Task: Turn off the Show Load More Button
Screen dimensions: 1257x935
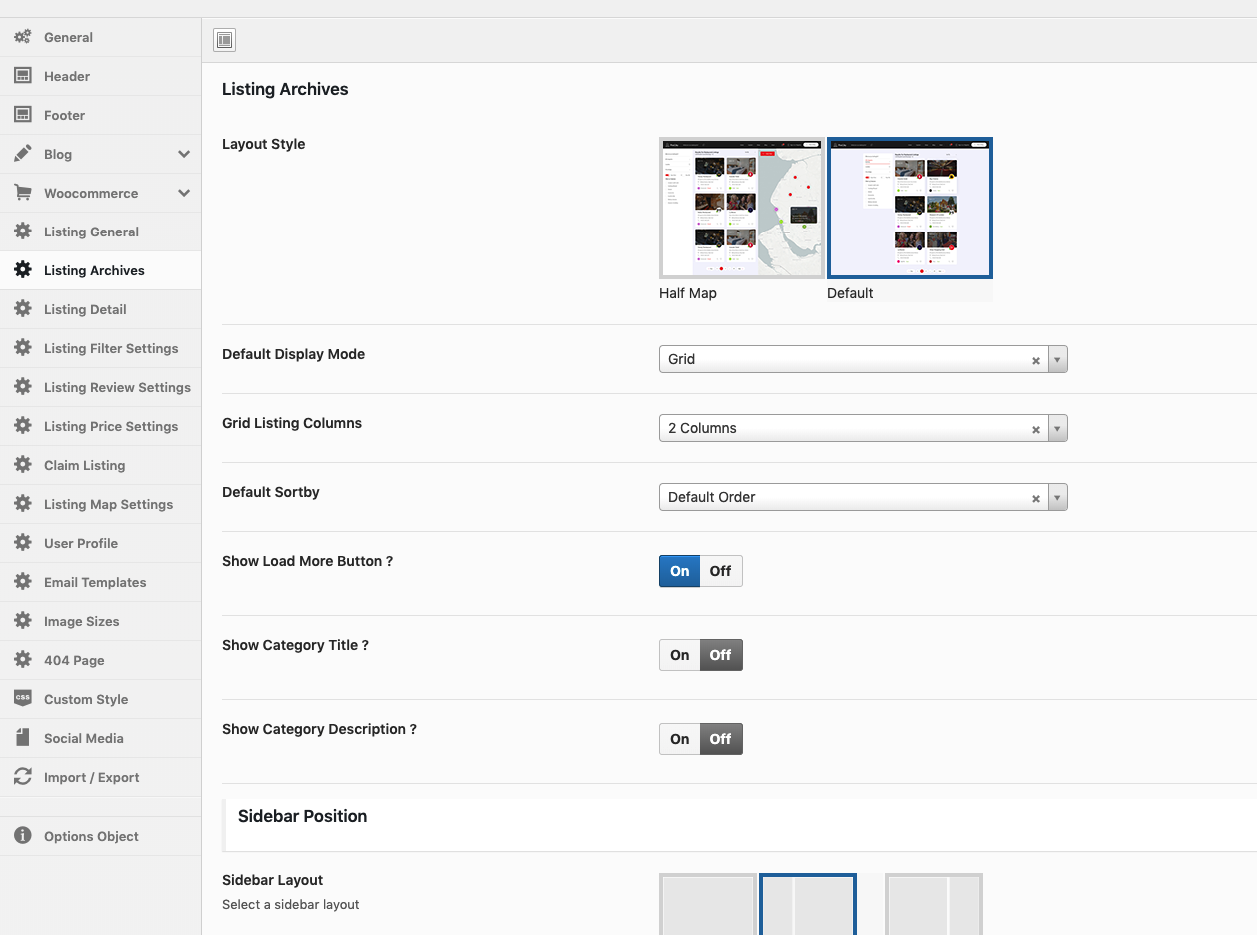Action: click(720, 571)
